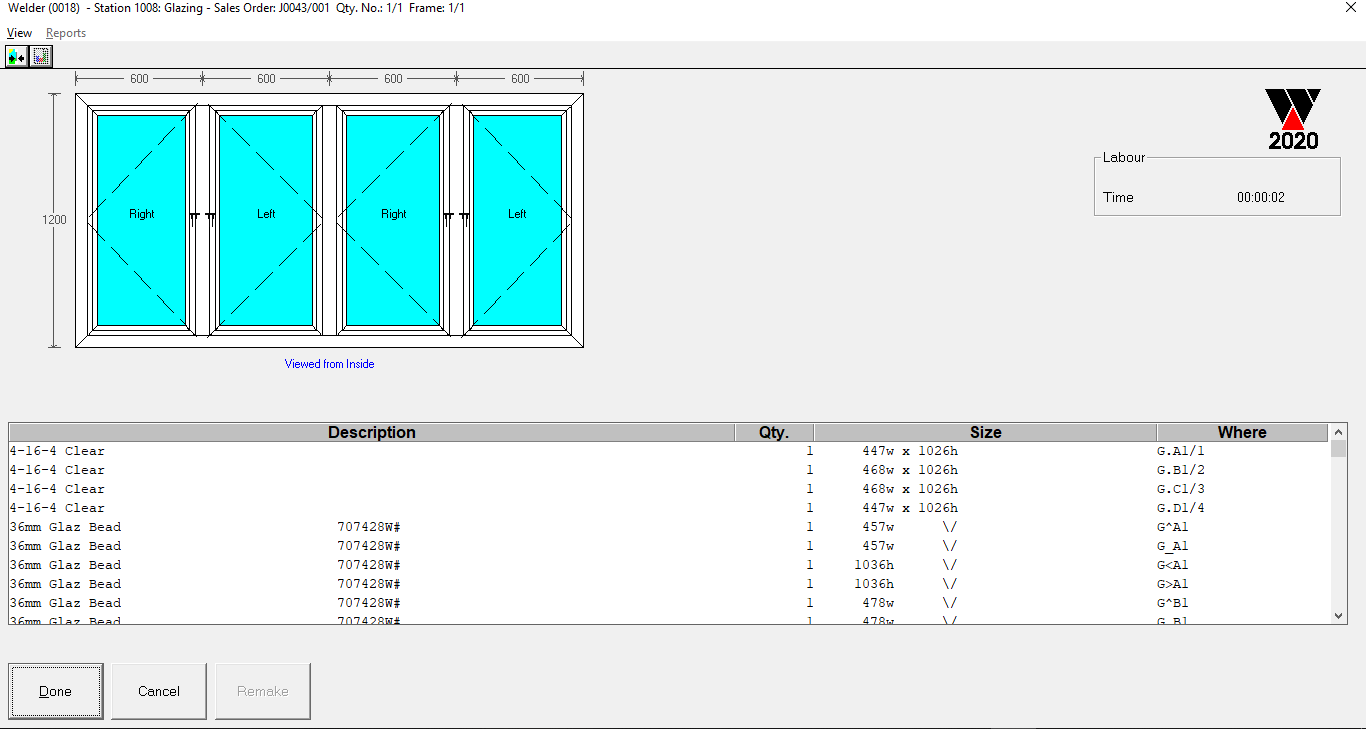Open the Reports menu
1366x729 pixels.
point(66,33)
